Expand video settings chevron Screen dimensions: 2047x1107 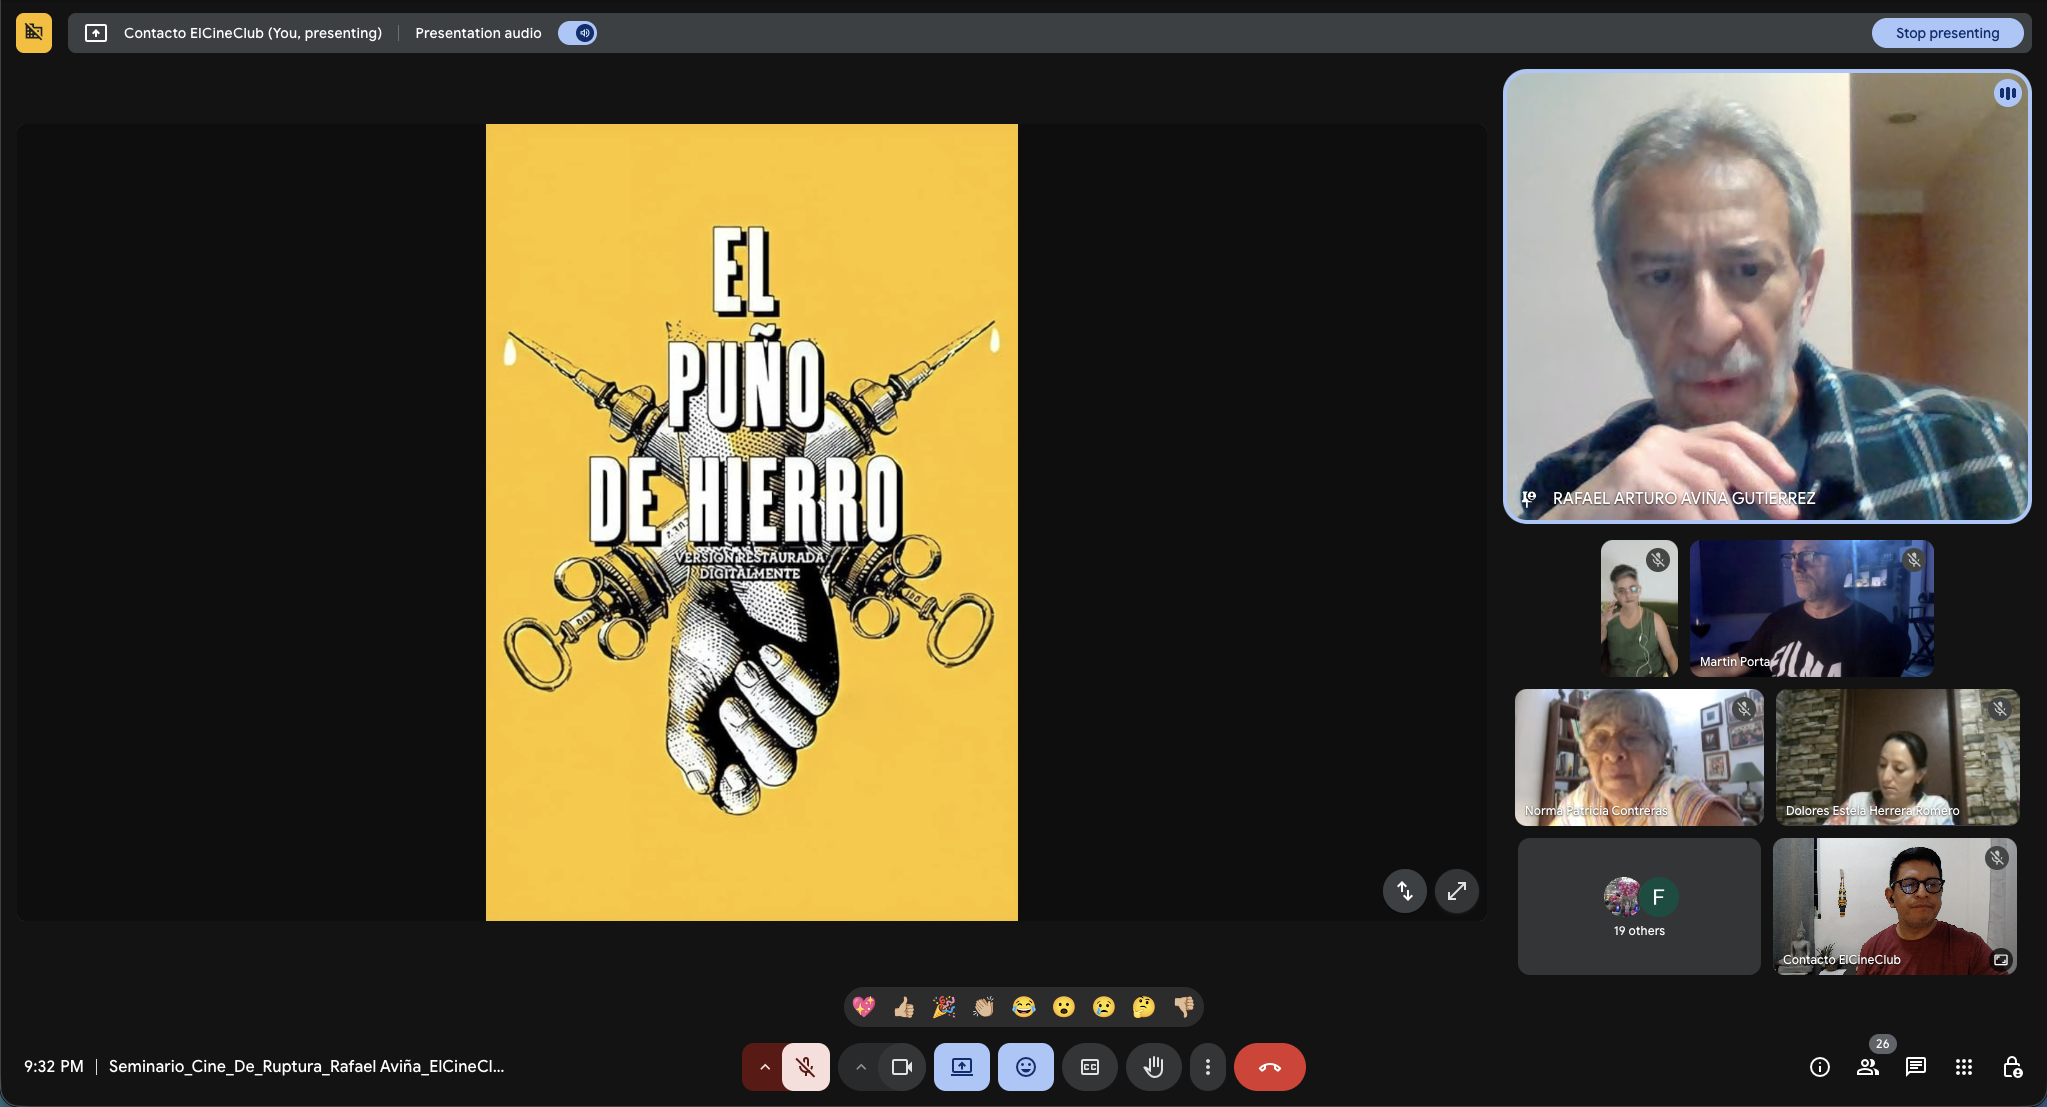pyautogui.click(x=860, y=1067)
